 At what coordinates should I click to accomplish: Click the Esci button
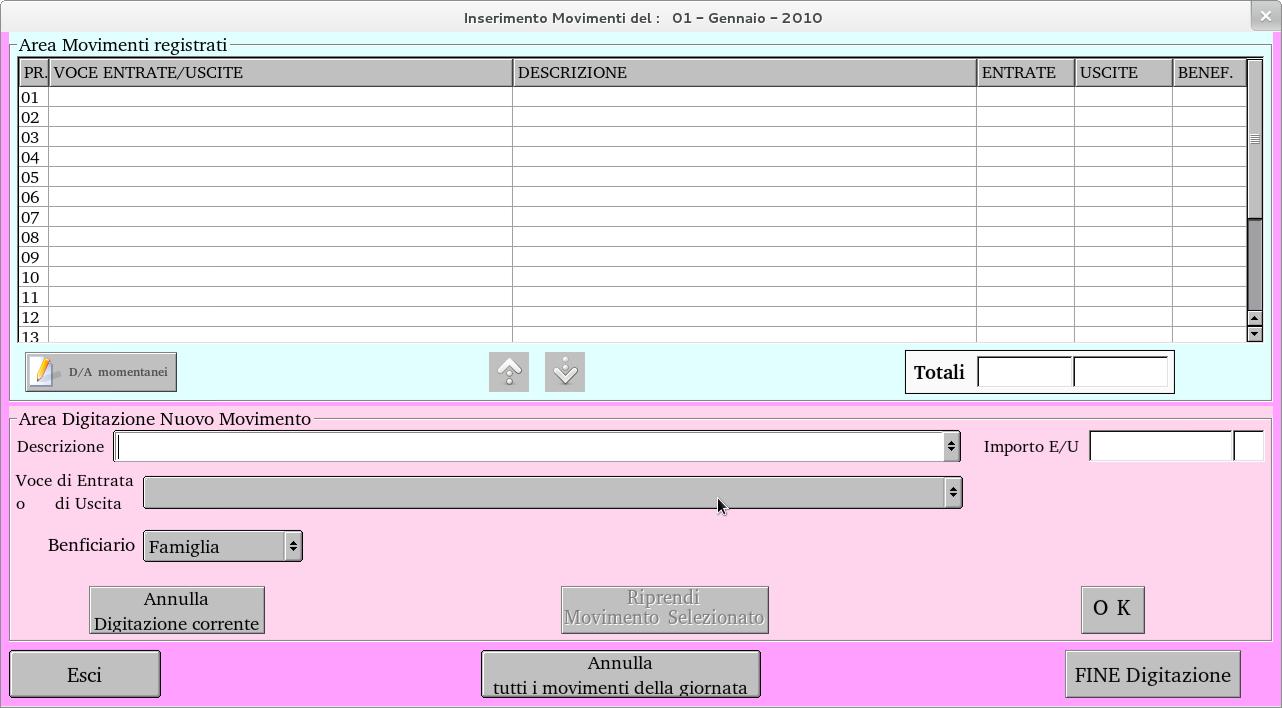pos(85,675)
